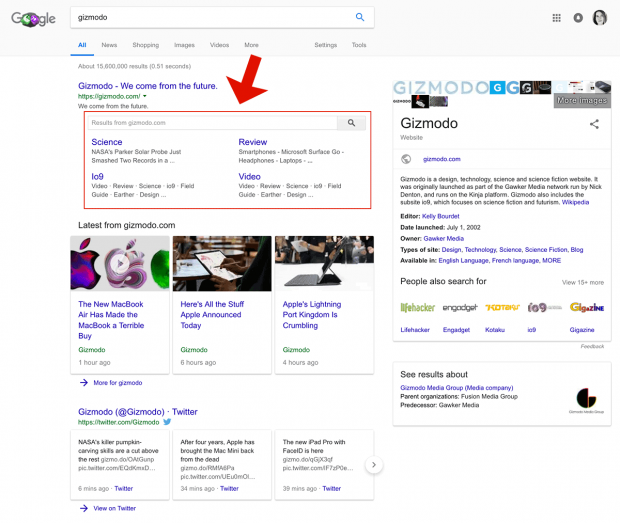620x523 pixels.
Task: Open the Tools options
Action: tap(359, 45)
